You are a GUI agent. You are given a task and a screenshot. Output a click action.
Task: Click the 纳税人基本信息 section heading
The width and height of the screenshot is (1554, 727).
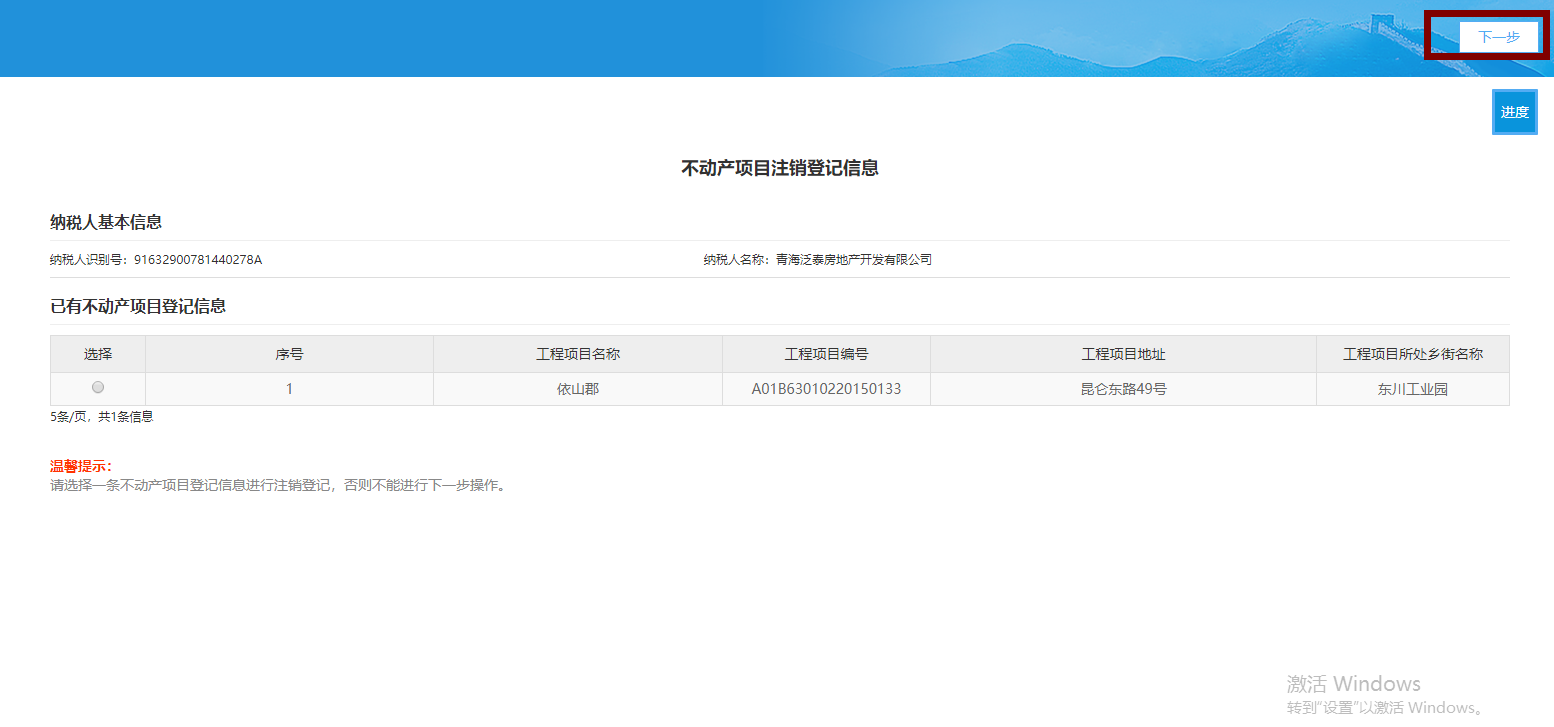pyautogui.click(x=106, y=222)
